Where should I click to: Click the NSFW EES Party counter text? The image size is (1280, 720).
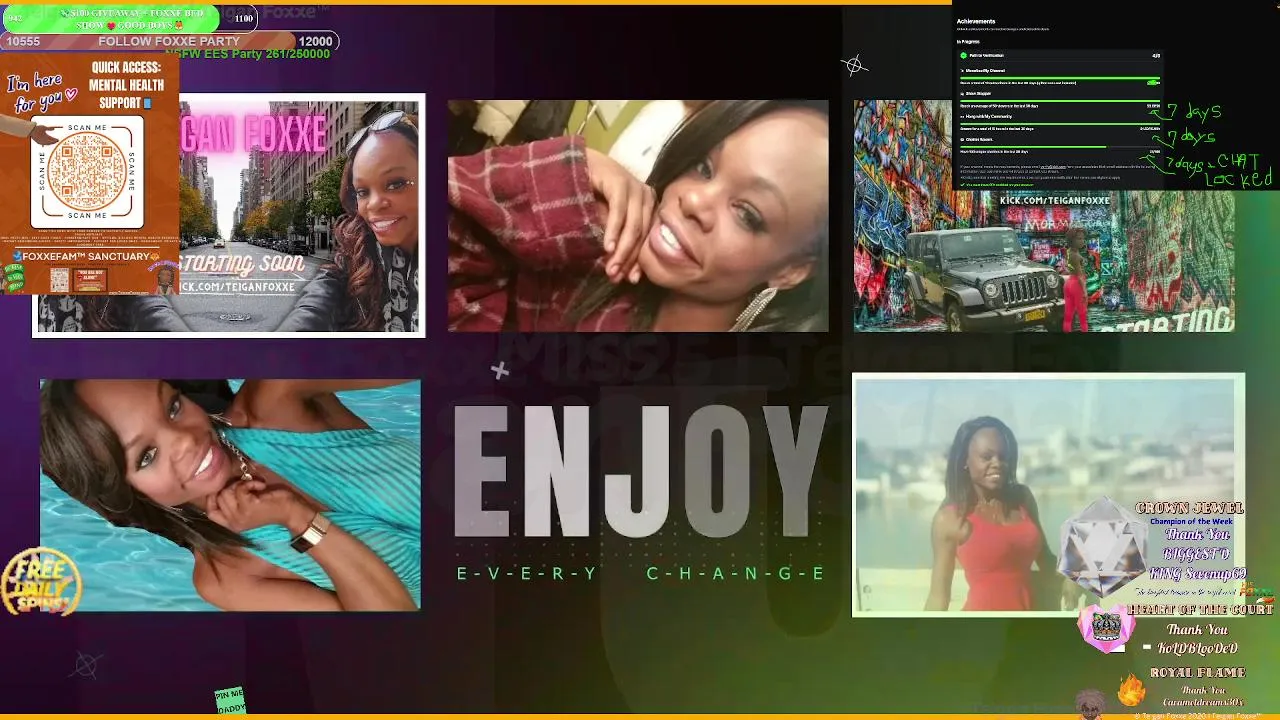pyautogui.click(x=247, y=54)
